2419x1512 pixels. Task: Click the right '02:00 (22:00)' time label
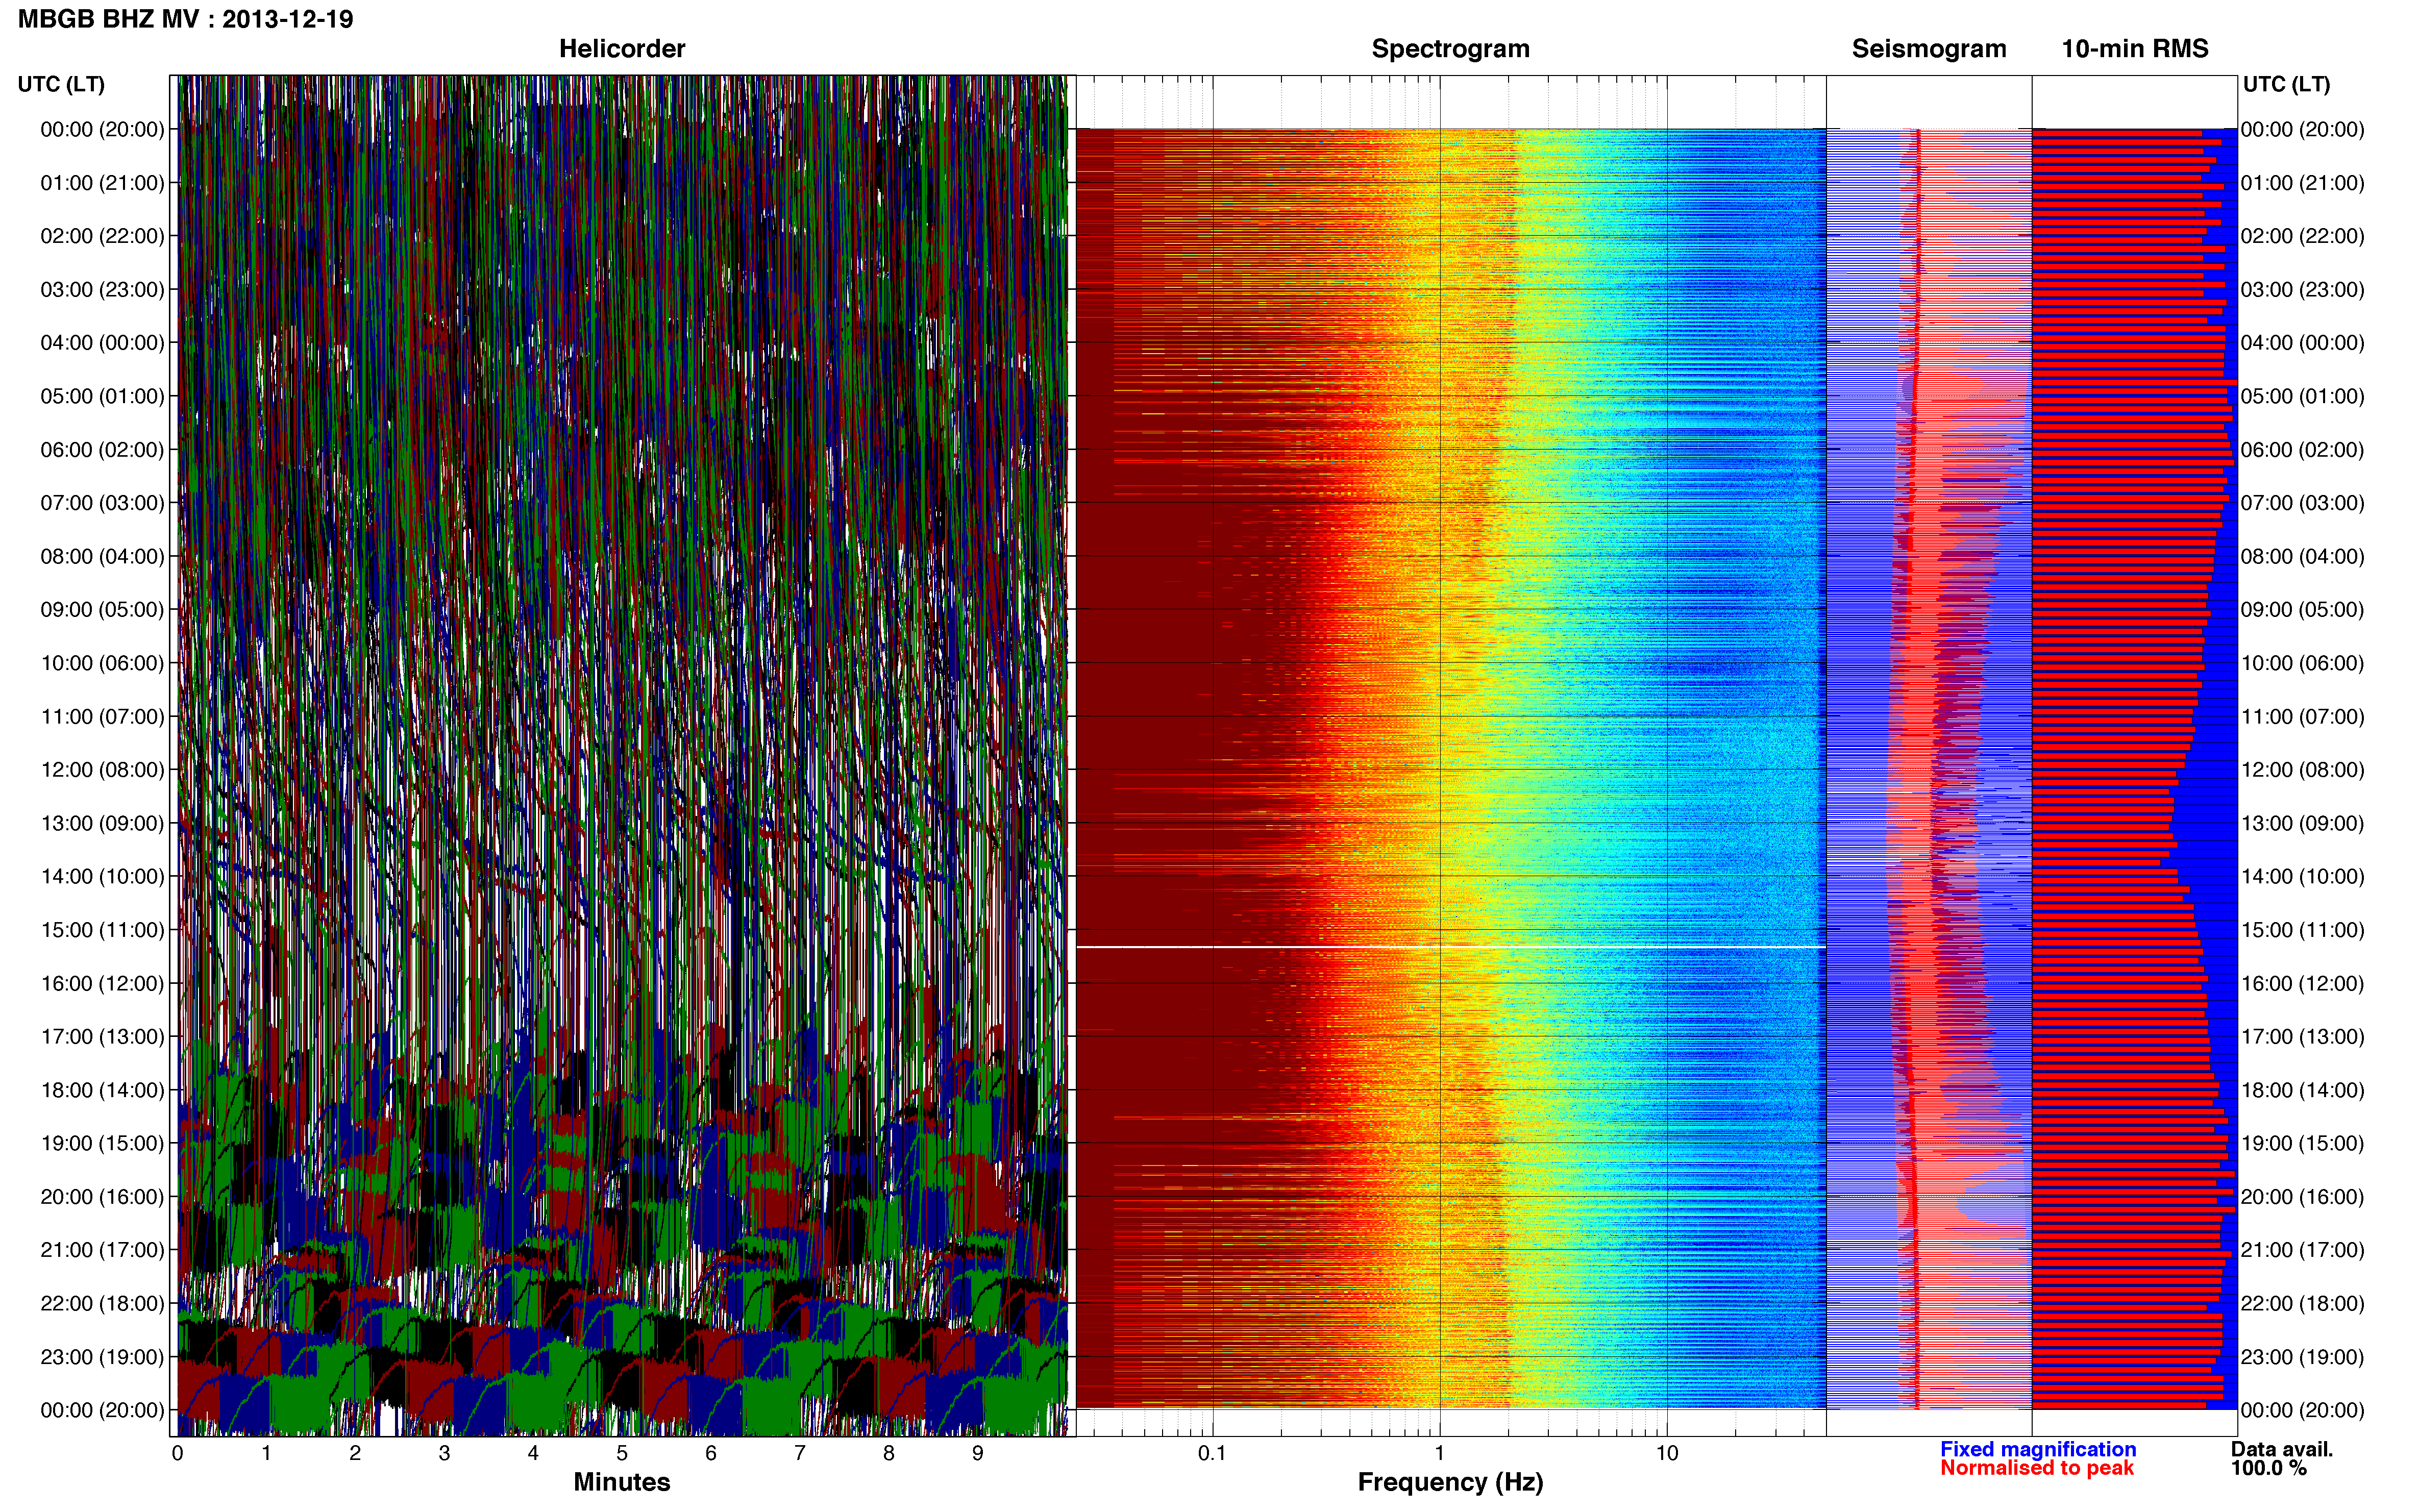[2302, 236]
